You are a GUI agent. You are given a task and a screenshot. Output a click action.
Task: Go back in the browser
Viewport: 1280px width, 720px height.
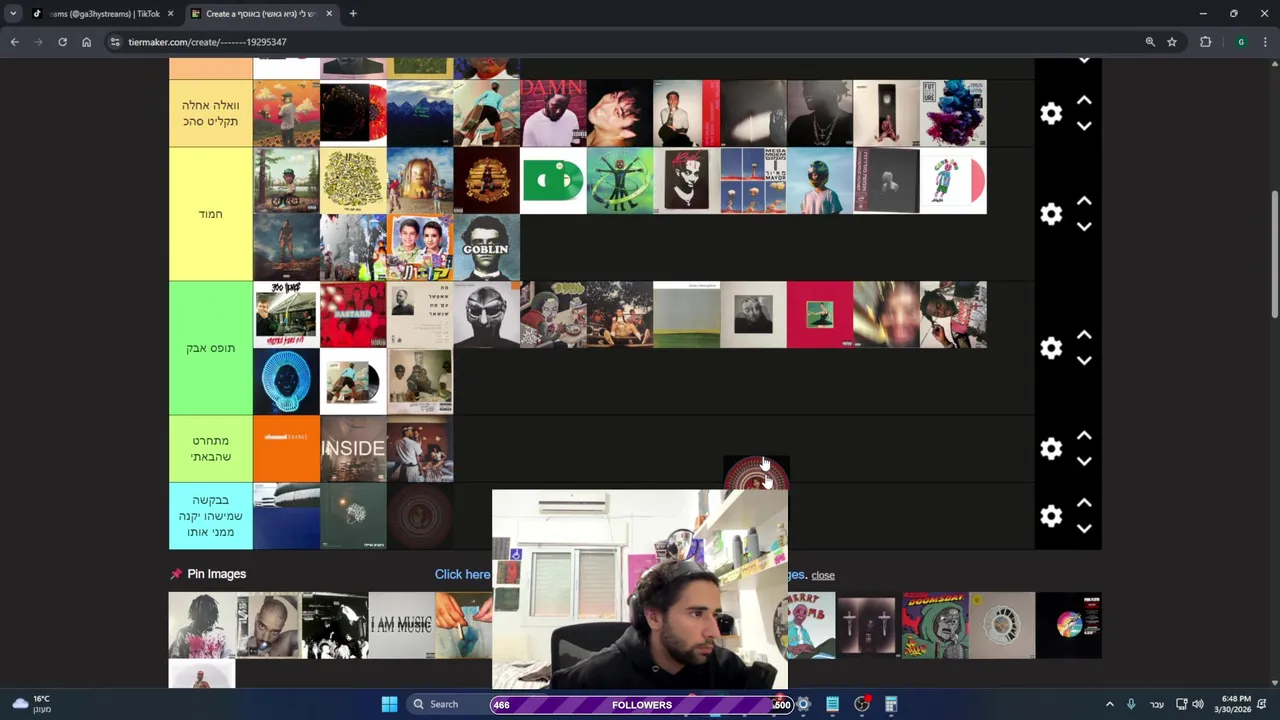(x=14, y=42)
